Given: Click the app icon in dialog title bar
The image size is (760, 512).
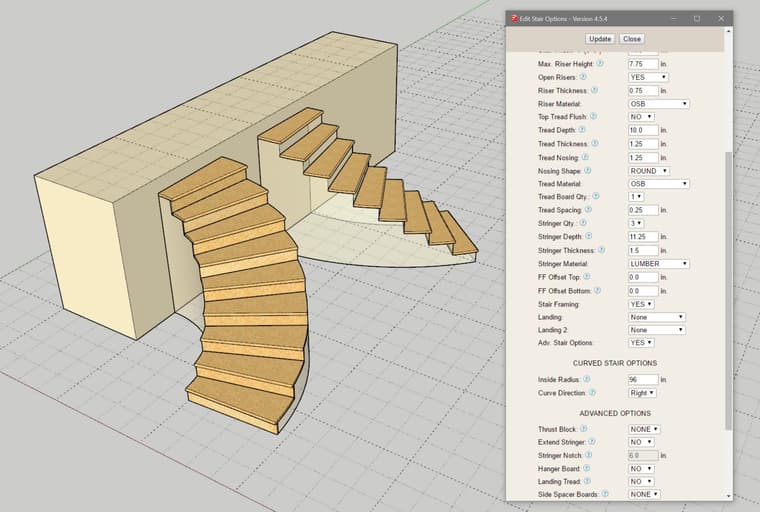Looking at the screenshot, I should tap(514, 18).
